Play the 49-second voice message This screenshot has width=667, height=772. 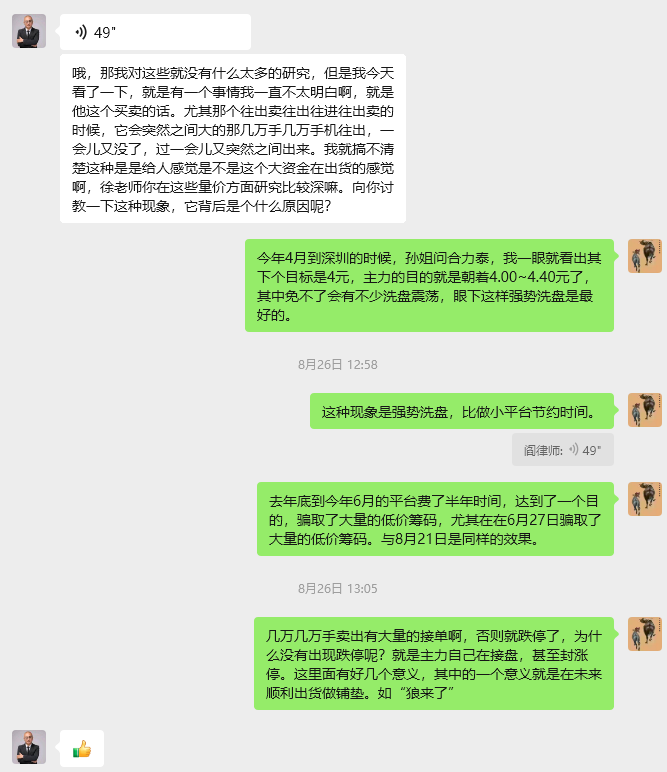155,32
